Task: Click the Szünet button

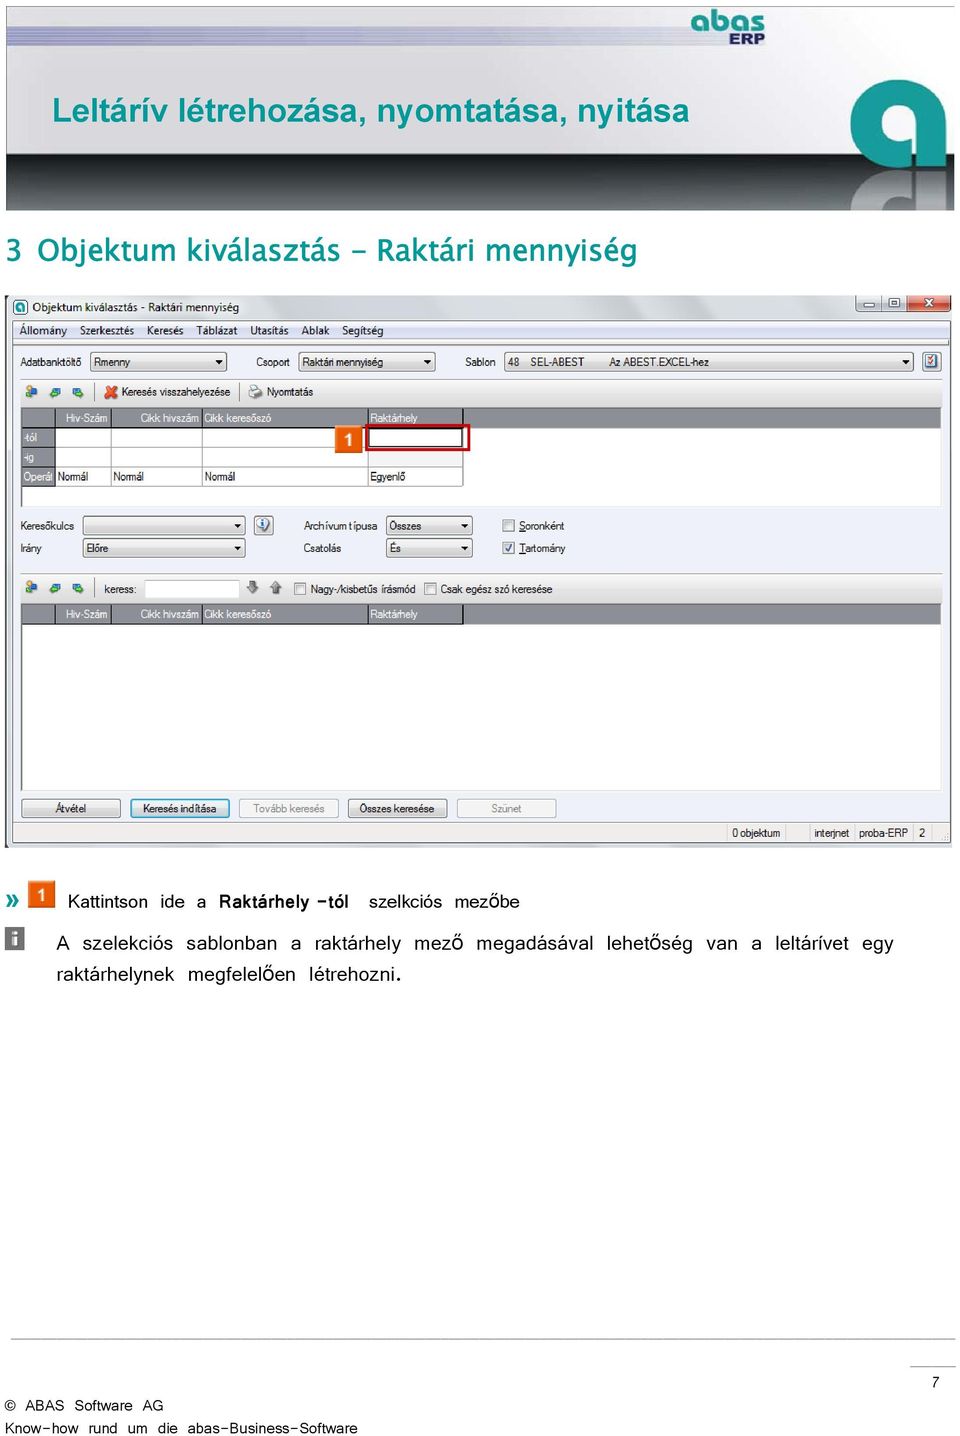Action: pos(506,808)
